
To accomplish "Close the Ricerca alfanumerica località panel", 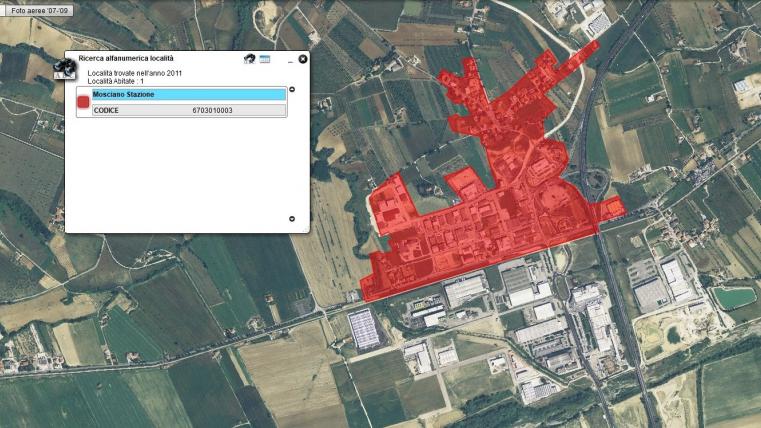I will coord(303,59).
